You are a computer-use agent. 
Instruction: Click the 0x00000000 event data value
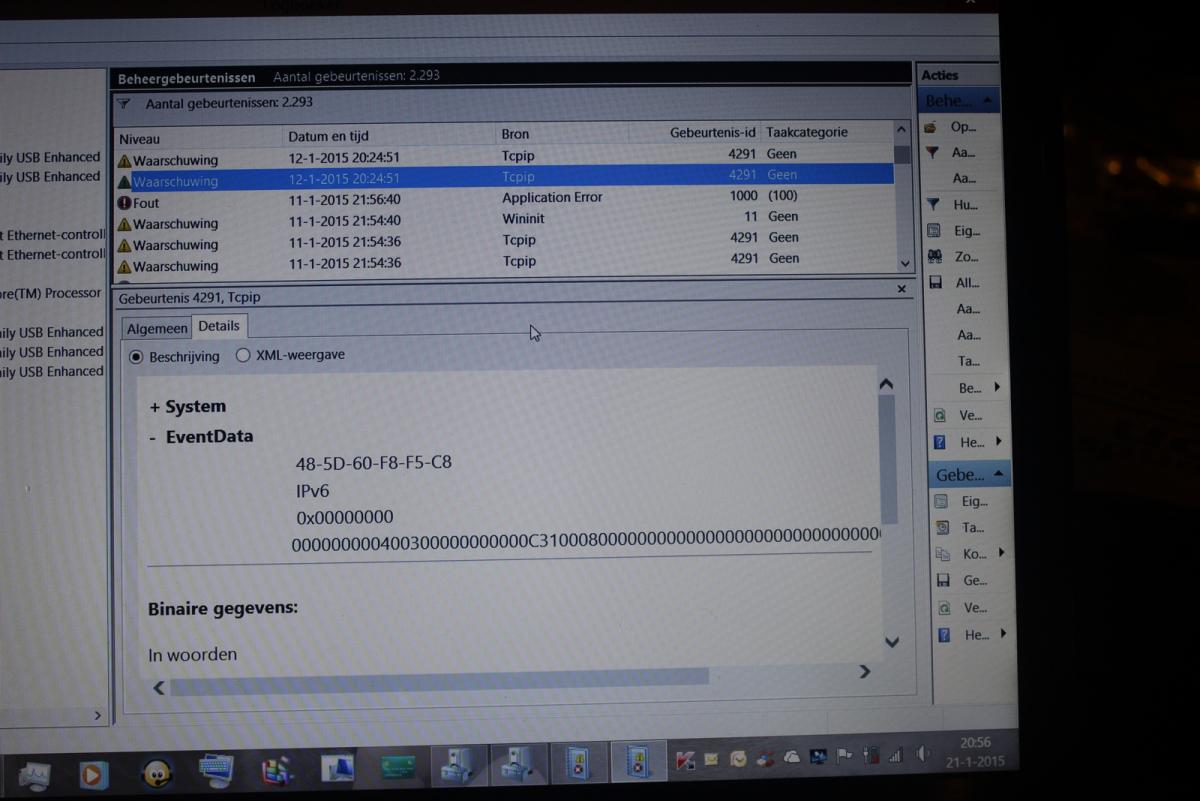tap(345, 517)
